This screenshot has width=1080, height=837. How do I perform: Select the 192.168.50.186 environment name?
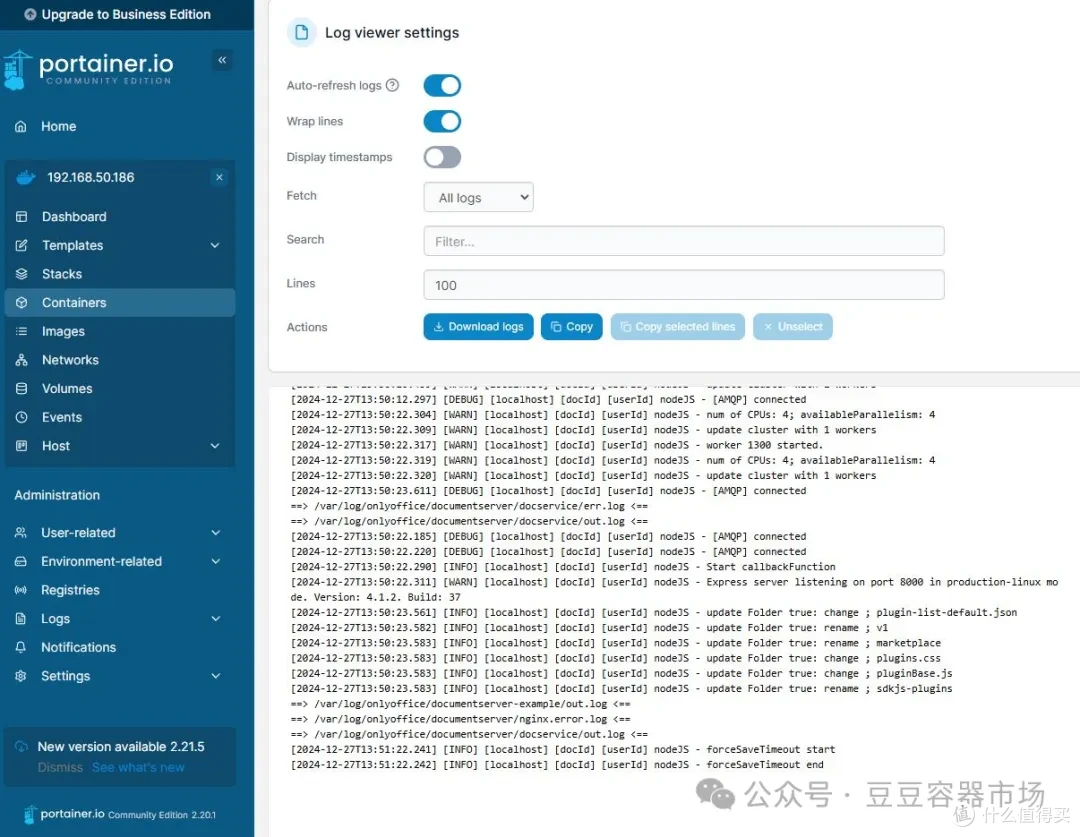(90, 178)
